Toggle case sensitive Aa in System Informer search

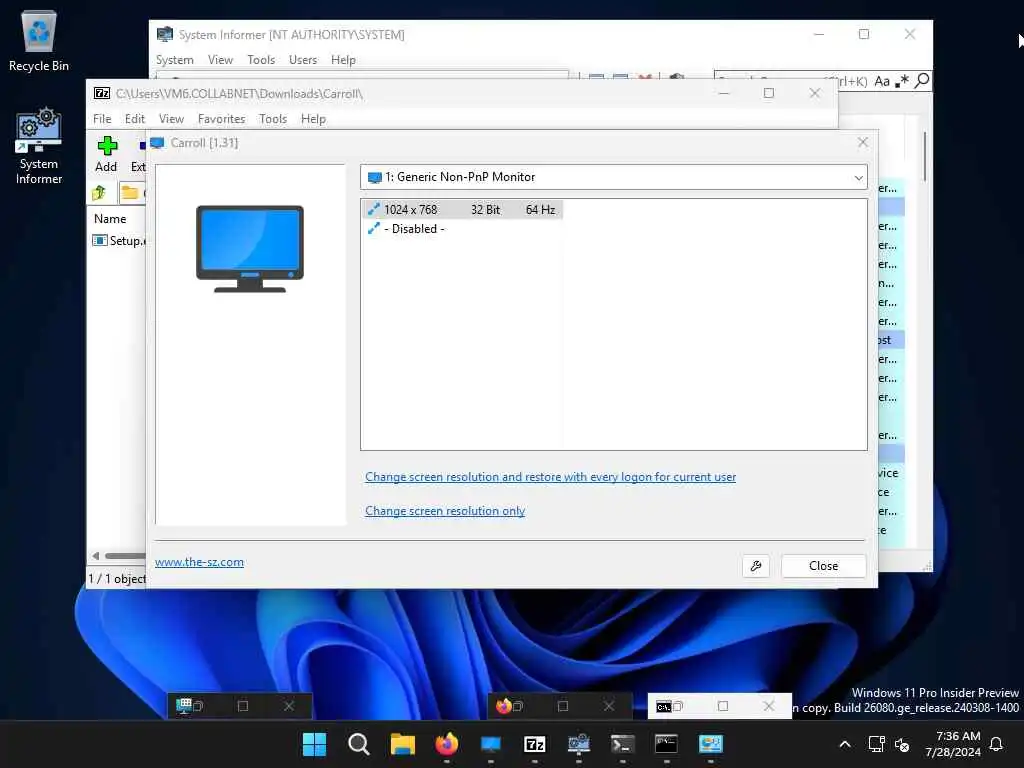coord(882,81)
